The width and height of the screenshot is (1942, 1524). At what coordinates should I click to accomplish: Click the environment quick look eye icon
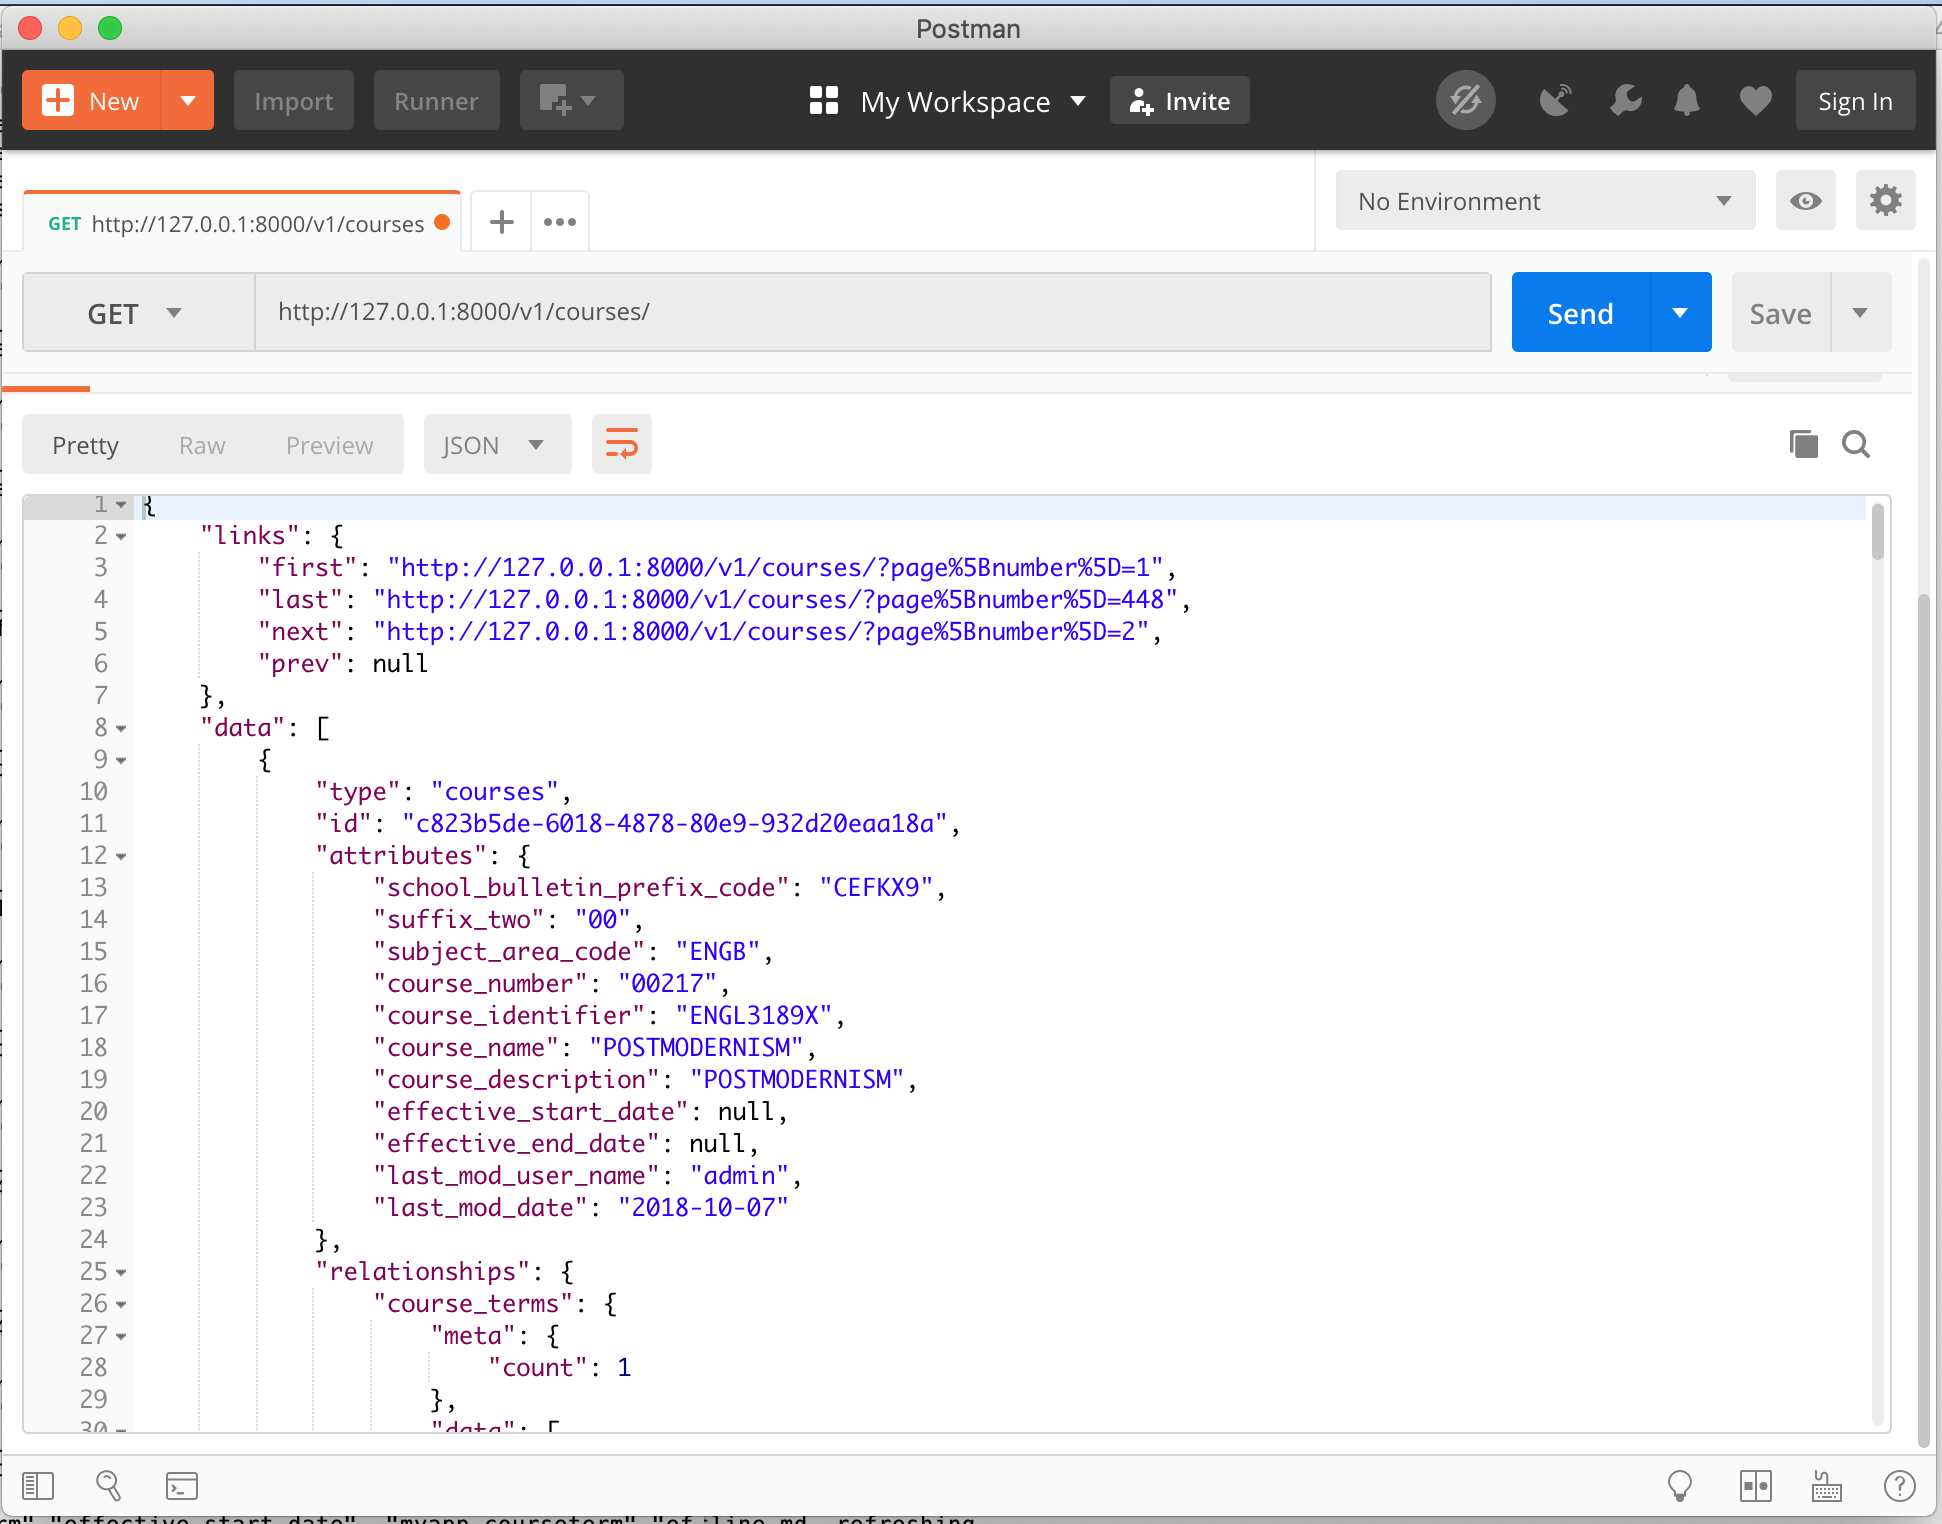(x=1805, y=201)
